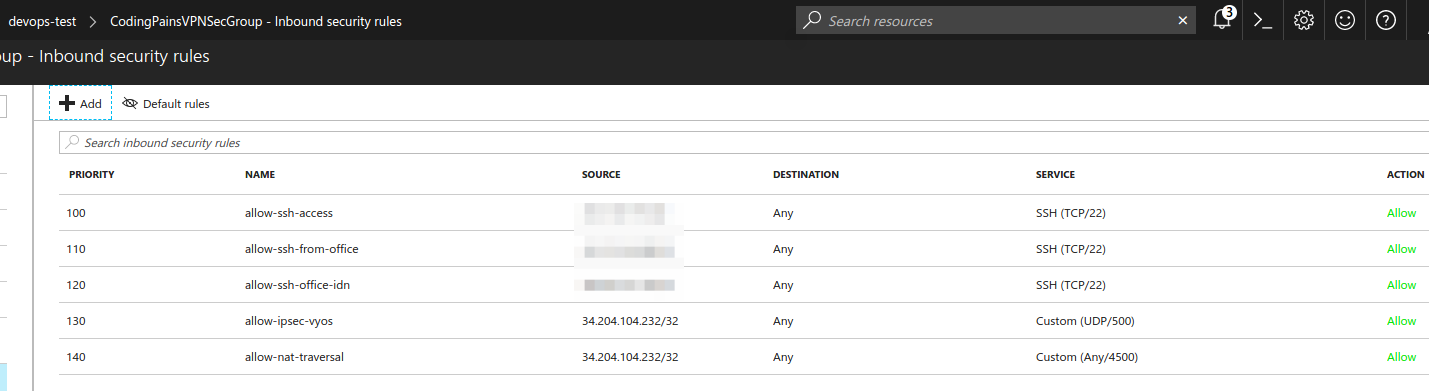Click Allow action of allow-ssh-access
The width and height of the screenshot is (1429, 391).
tap(1401, 213)
